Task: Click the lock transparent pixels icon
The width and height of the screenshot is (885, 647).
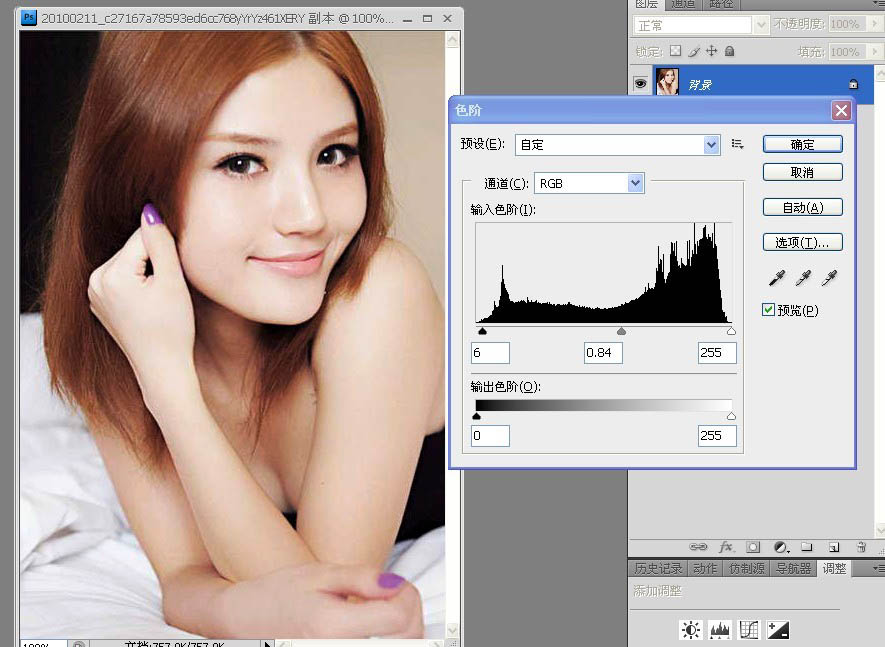Action: tap(675, 51)
